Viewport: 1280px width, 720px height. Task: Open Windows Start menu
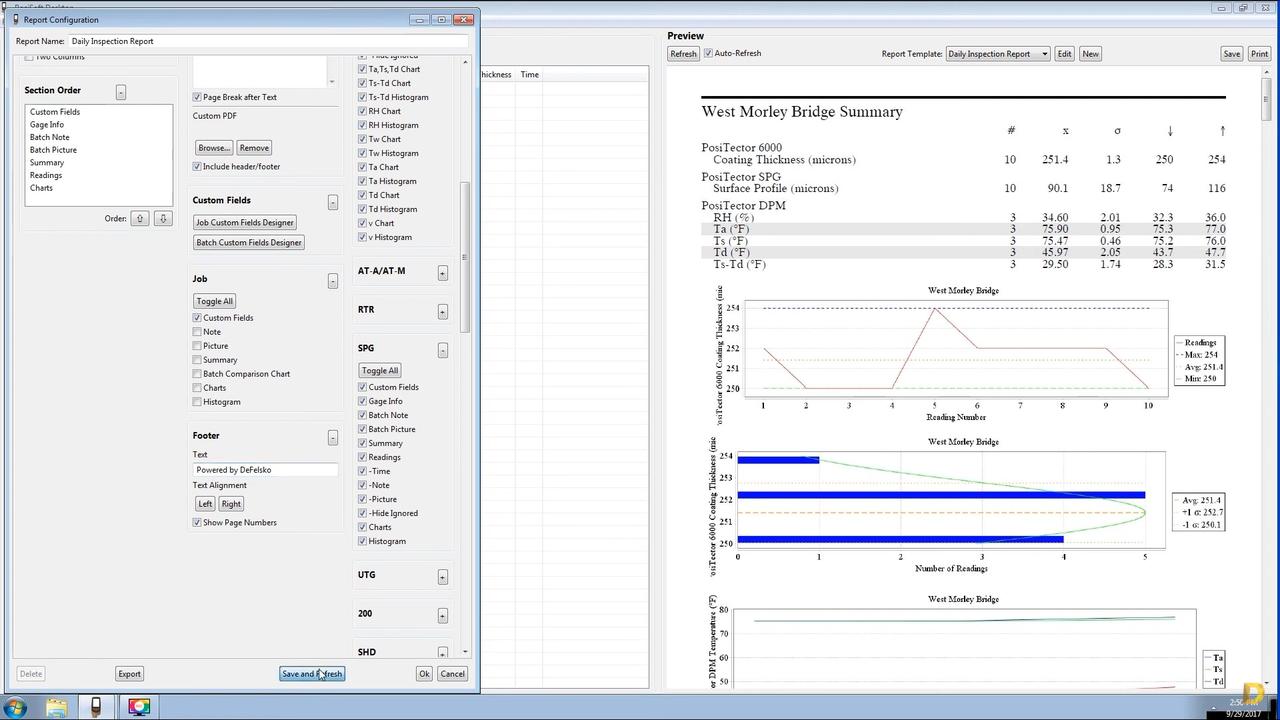(x=16, y=708)
